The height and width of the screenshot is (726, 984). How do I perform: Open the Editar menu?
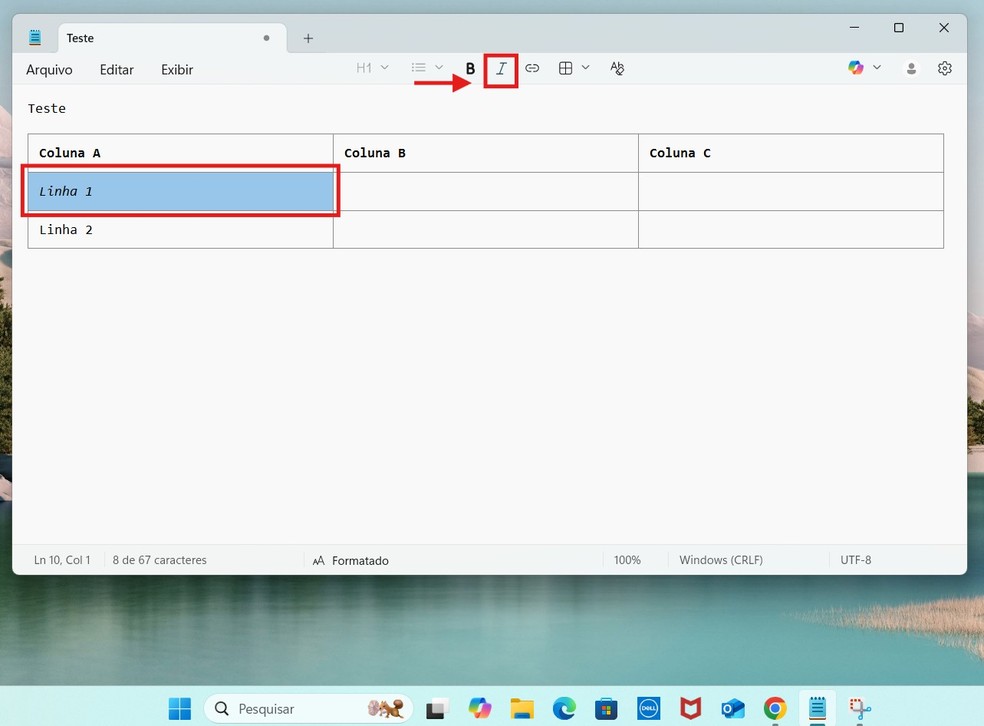[x=117, y=70]
